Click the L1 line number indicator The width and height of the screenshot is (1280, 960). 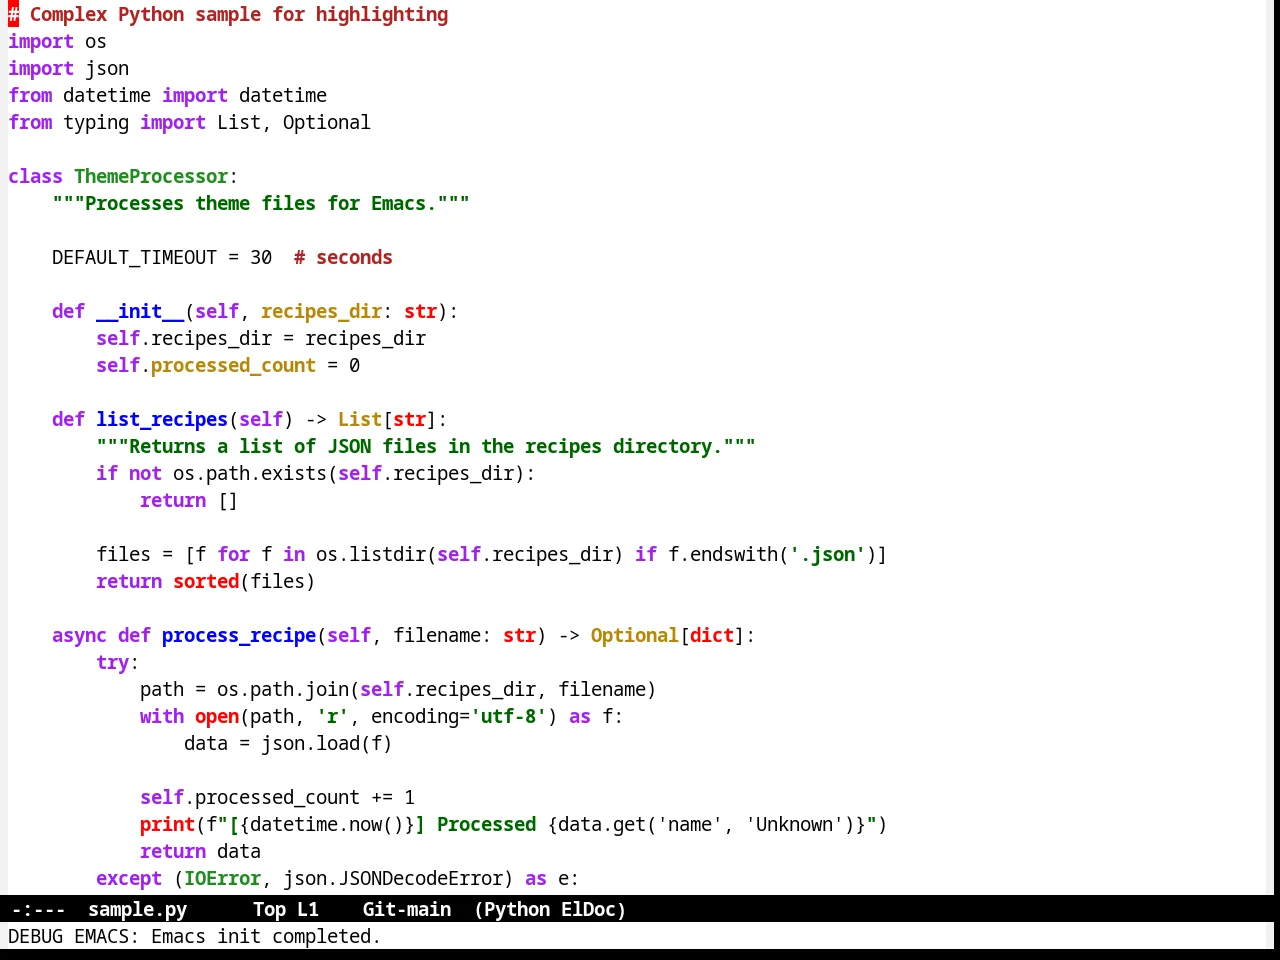(308, 909)
